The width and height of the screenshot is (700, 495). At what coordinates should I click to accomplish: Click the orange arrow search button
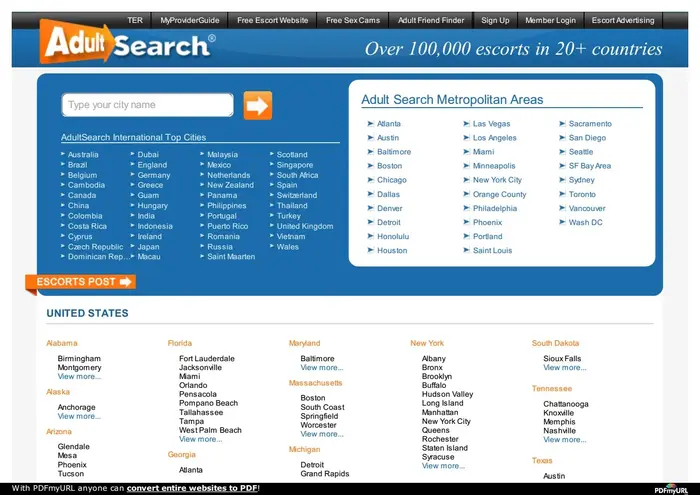click(x=258, y=106)
